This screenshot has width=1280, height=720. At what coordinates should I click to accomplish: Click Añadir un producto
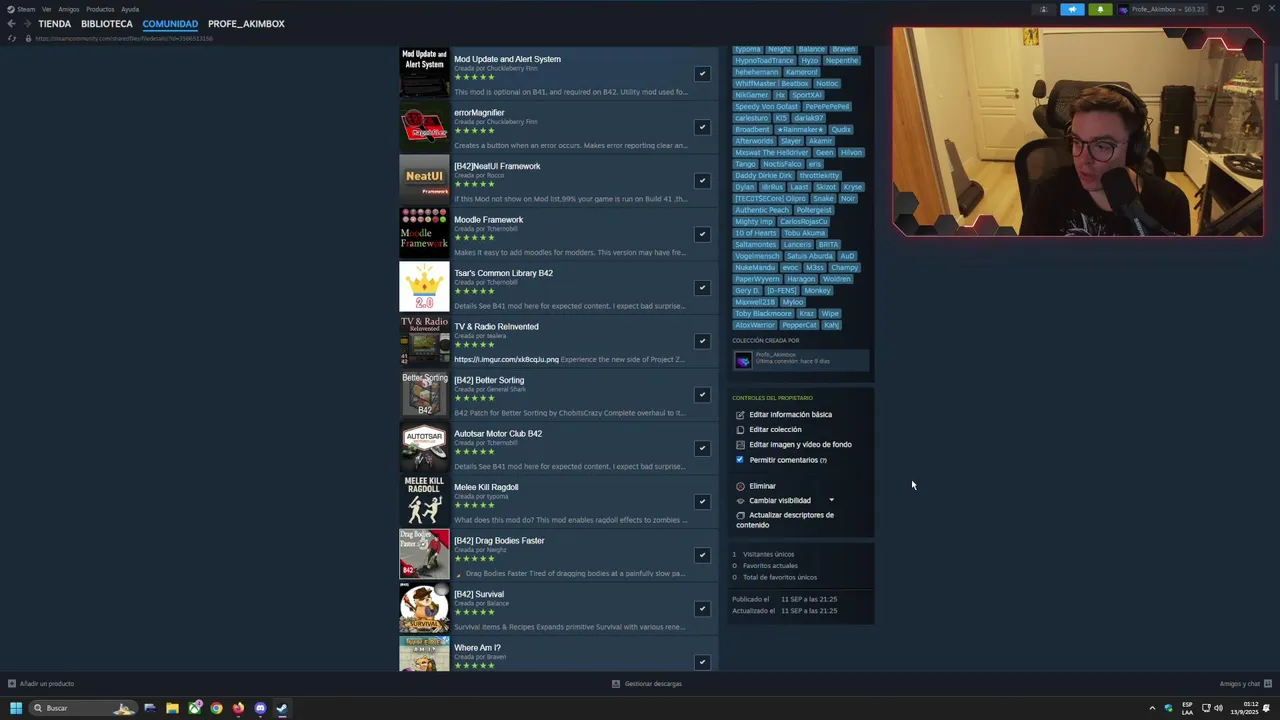coord(40,684)
